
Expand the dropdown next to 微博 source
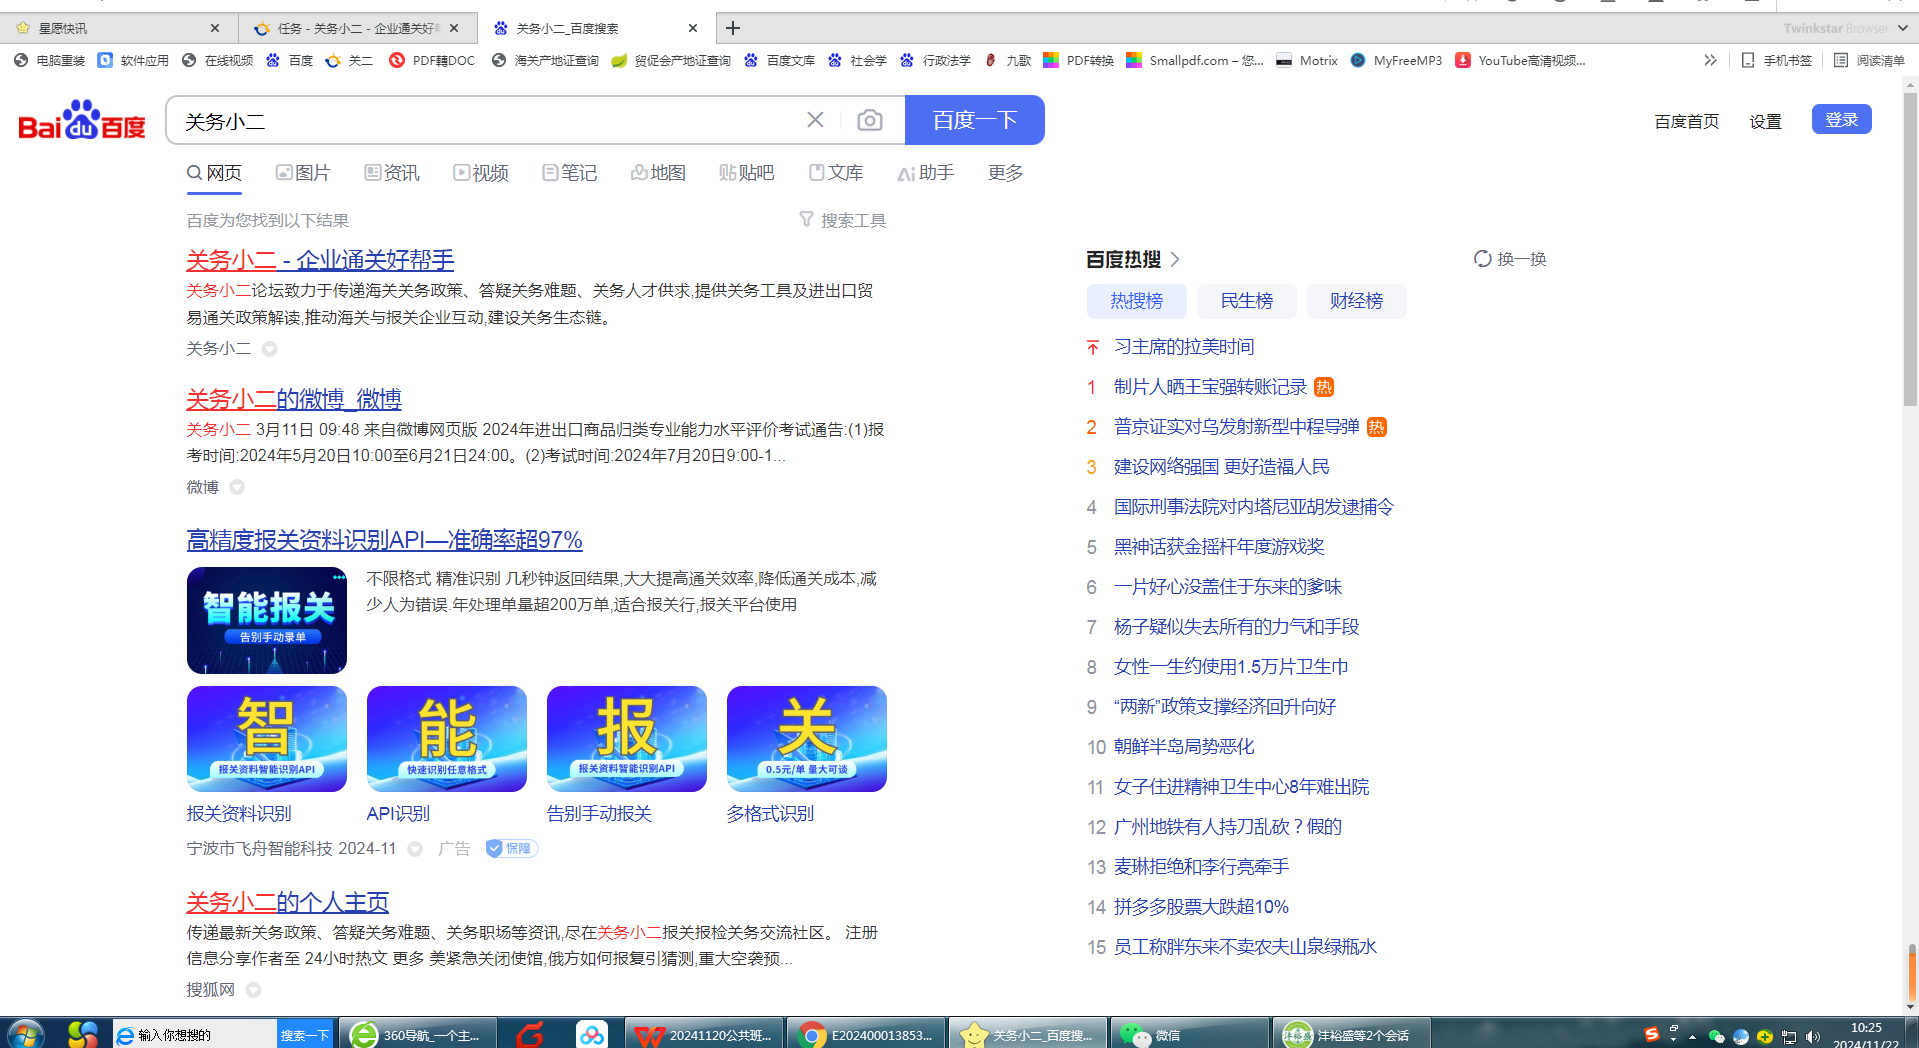coord(237,487)
